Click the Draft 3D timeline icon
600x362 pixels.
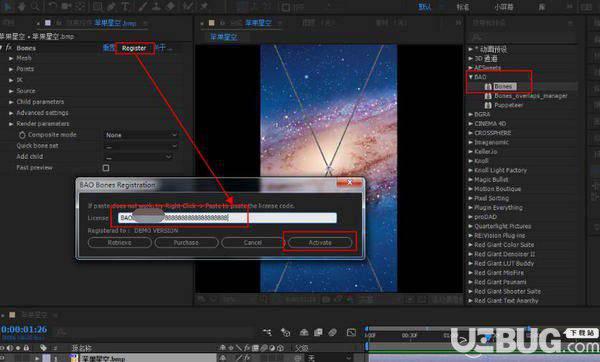tap(285, 332)
